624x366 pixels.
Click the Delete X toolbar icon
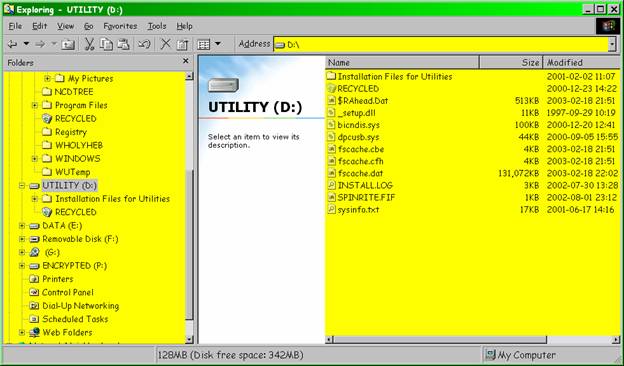(x=166, y=44)
